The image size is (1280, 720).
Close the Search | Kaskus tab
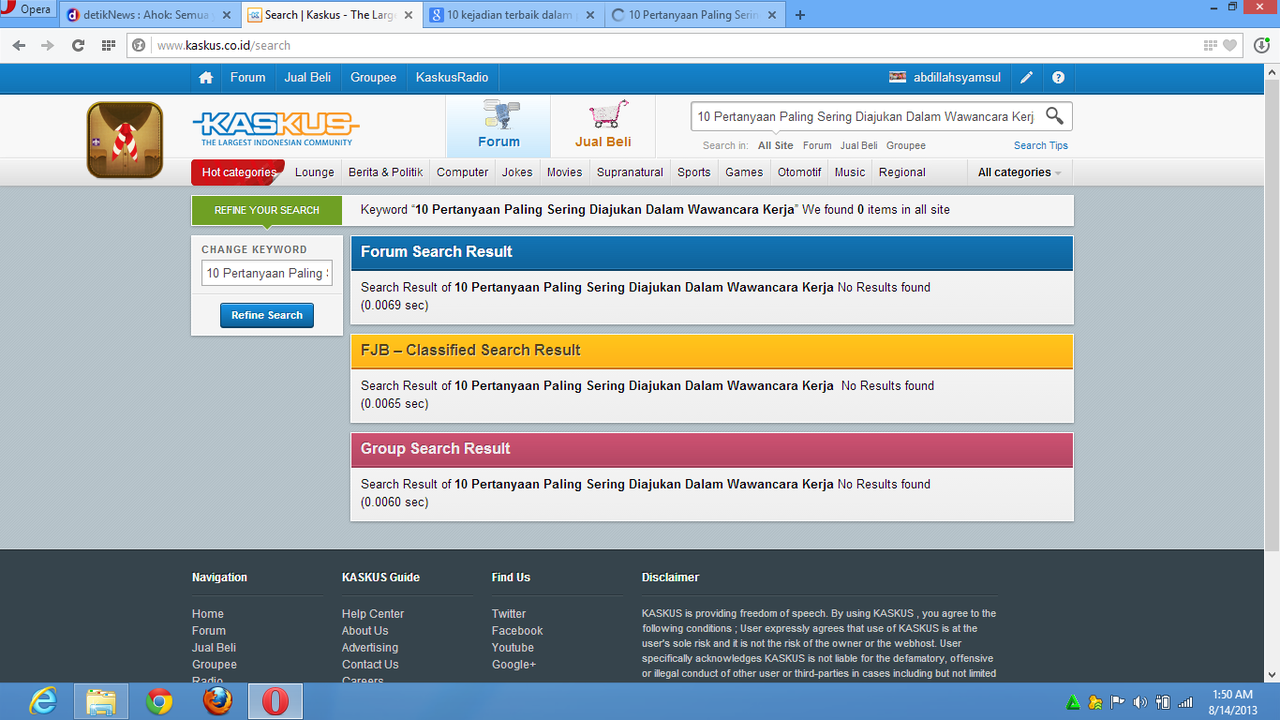click(410, 15)
